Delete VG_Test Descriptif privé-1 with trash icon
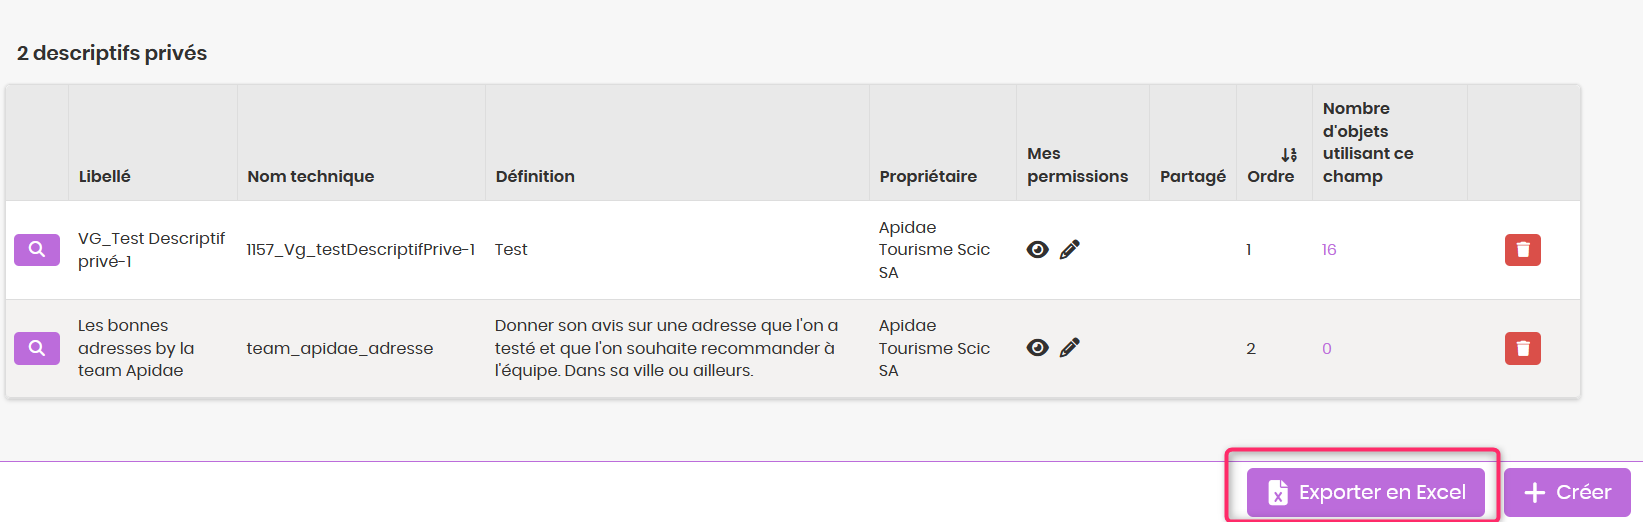Viewport: 1643px width, 522px height. click(1523, 250)
